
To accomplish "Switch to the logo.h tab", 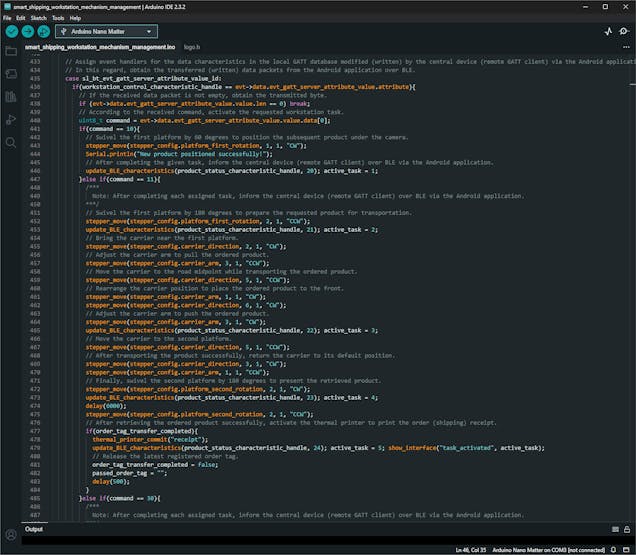I will coord(191,47).
